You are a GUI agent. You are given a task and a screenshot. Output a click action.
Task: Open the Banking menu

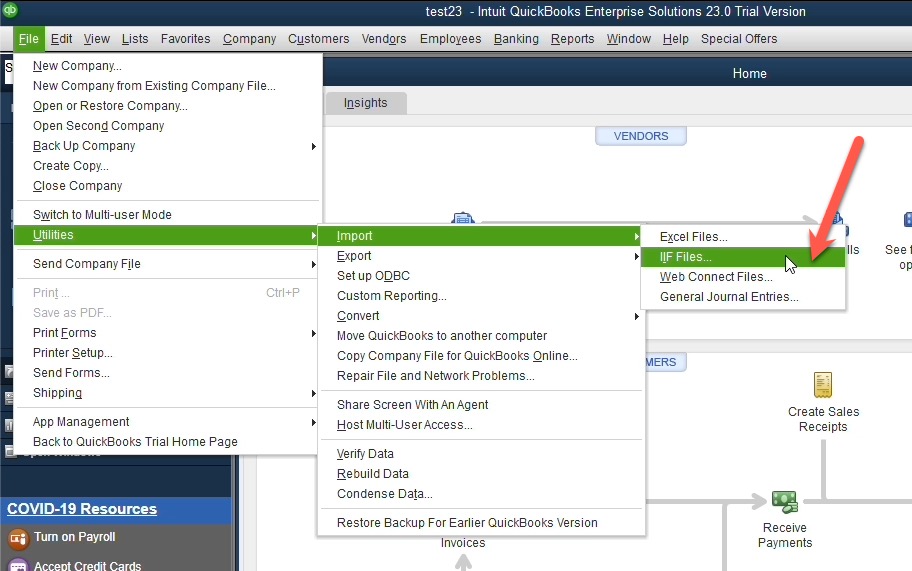516,39
